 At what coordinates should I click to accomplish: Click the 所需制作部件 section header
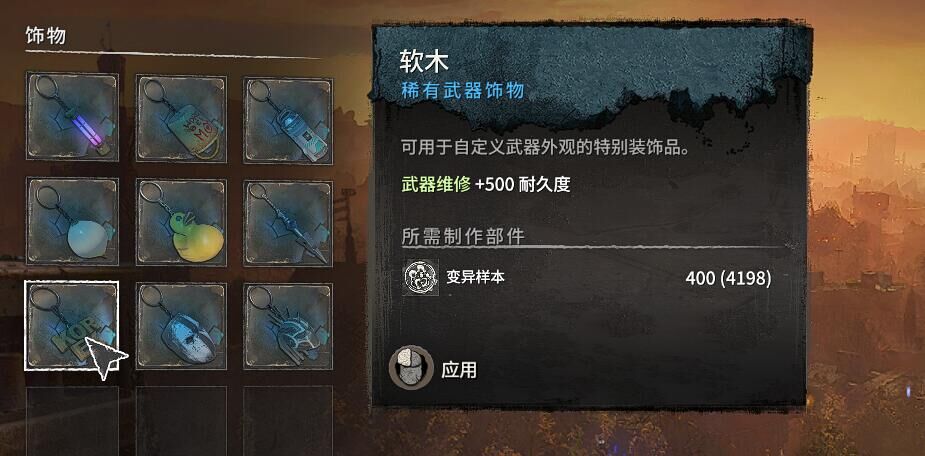(x=463, y=236)
